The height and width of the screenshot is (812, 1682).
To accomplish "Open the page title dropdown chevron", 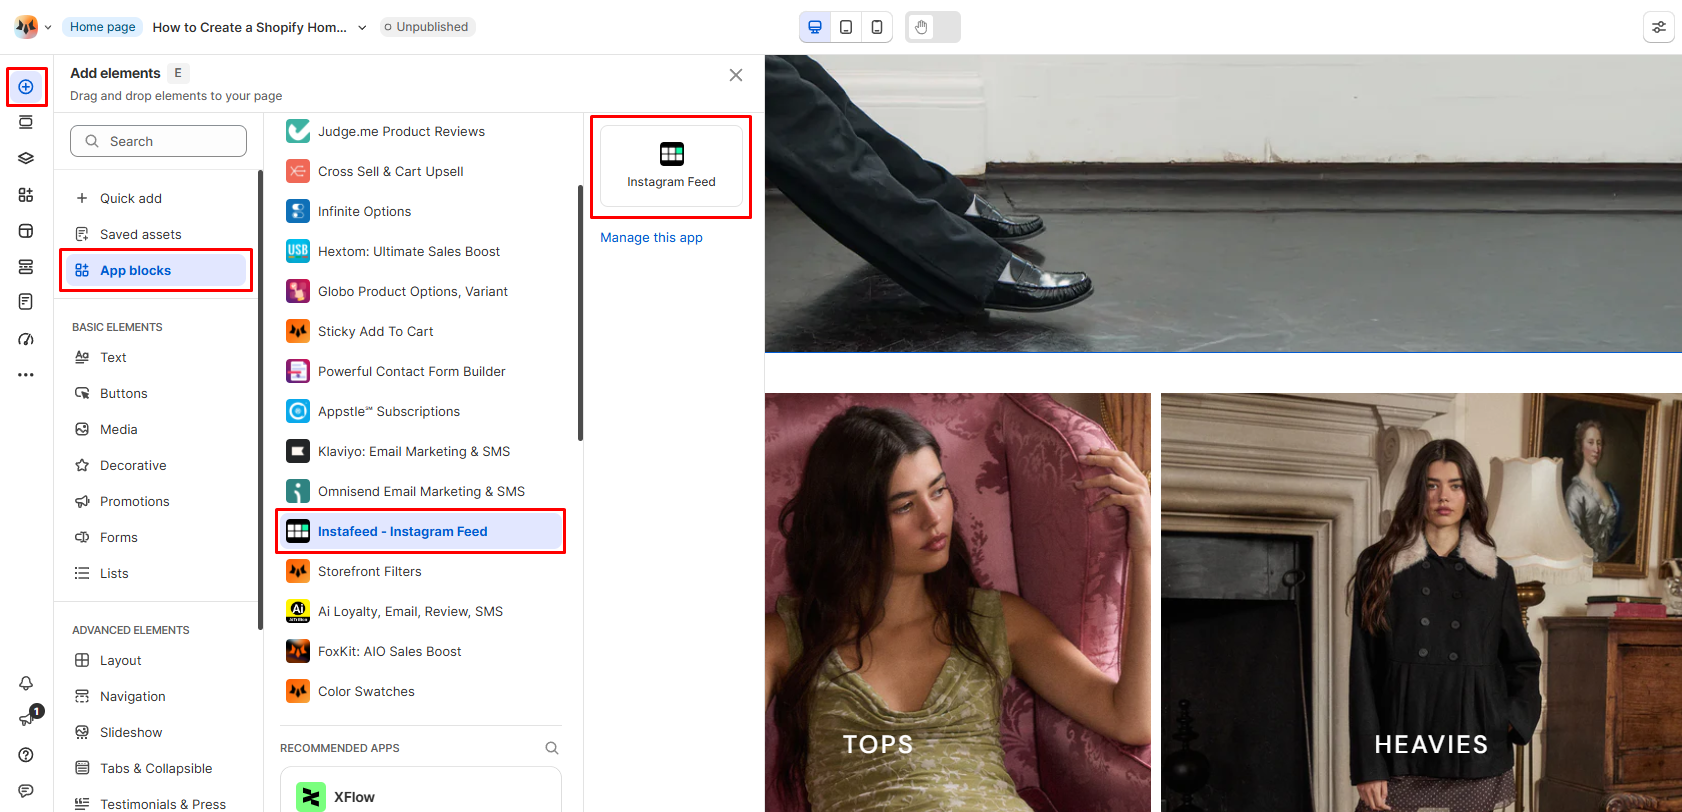I will coord(362,27).
